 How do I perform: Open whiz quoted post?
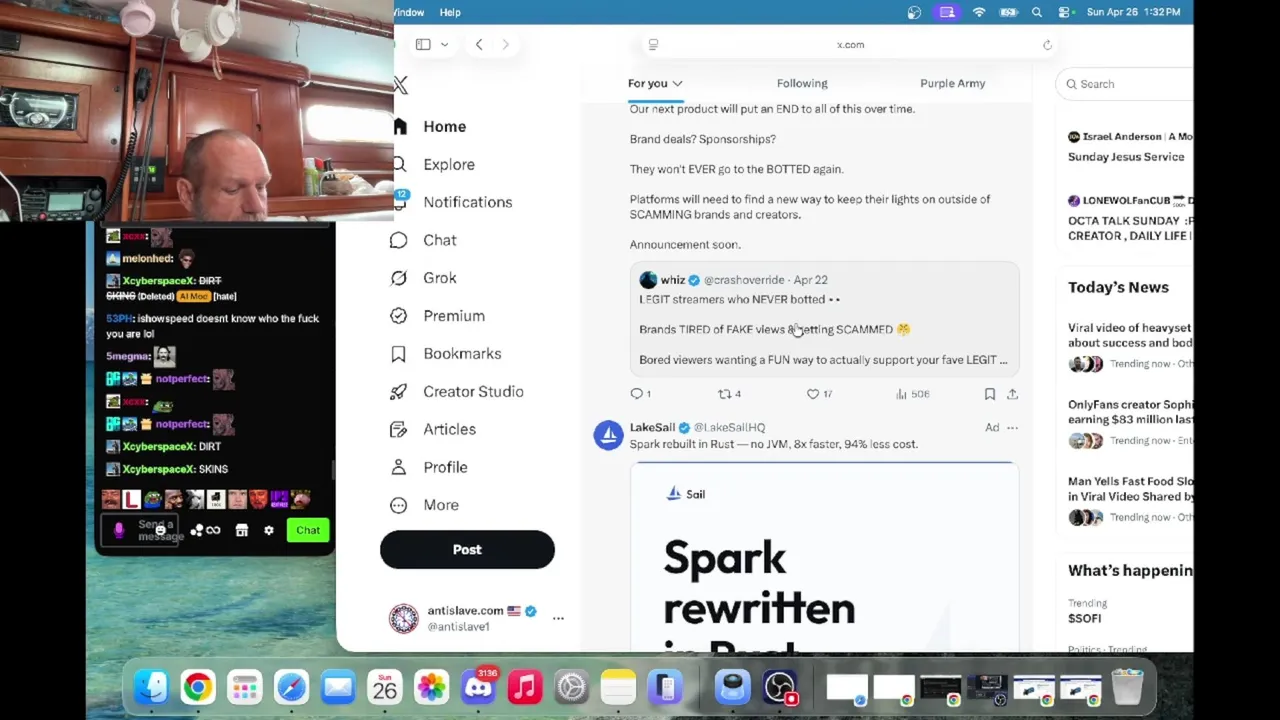pos(824,319)
